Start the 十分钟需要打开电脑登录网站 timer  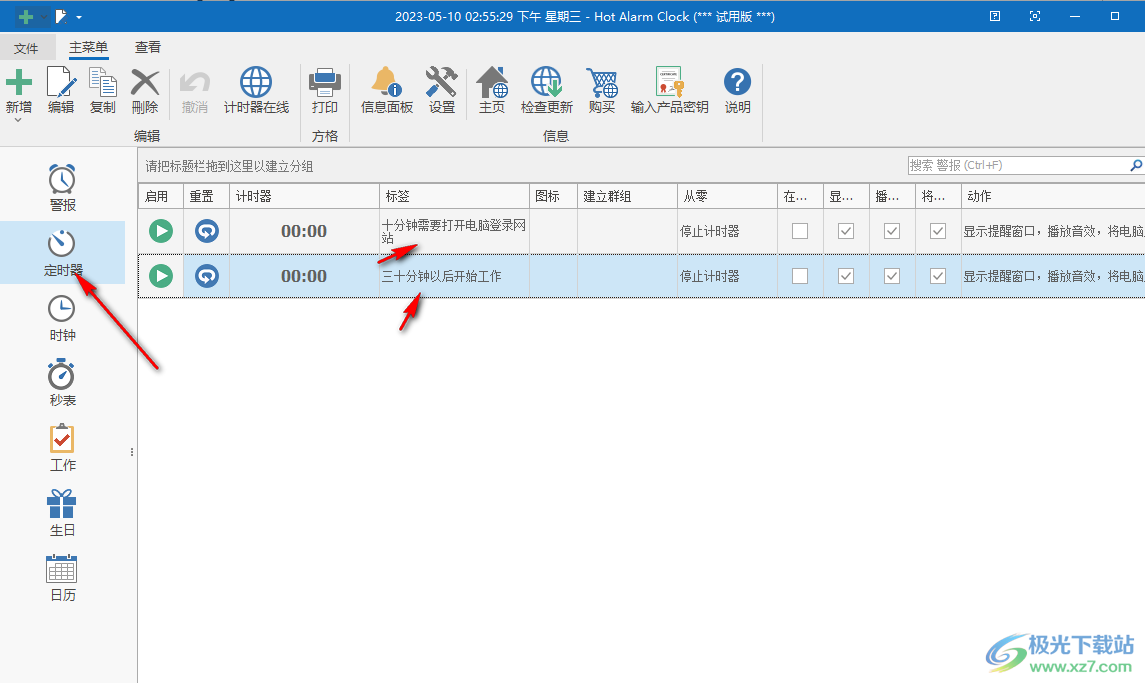coord(161,232)
